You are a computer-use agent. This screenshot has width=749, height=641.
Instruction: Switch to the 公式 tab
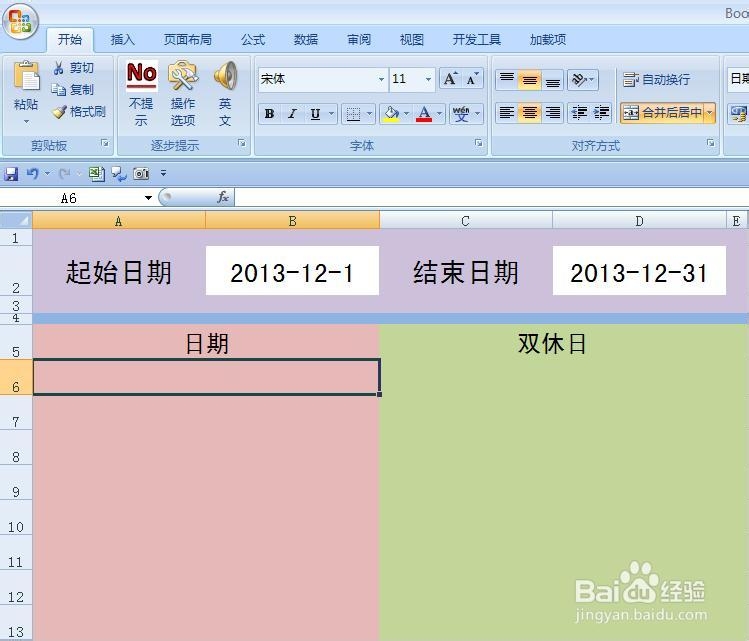click(253, 40)
